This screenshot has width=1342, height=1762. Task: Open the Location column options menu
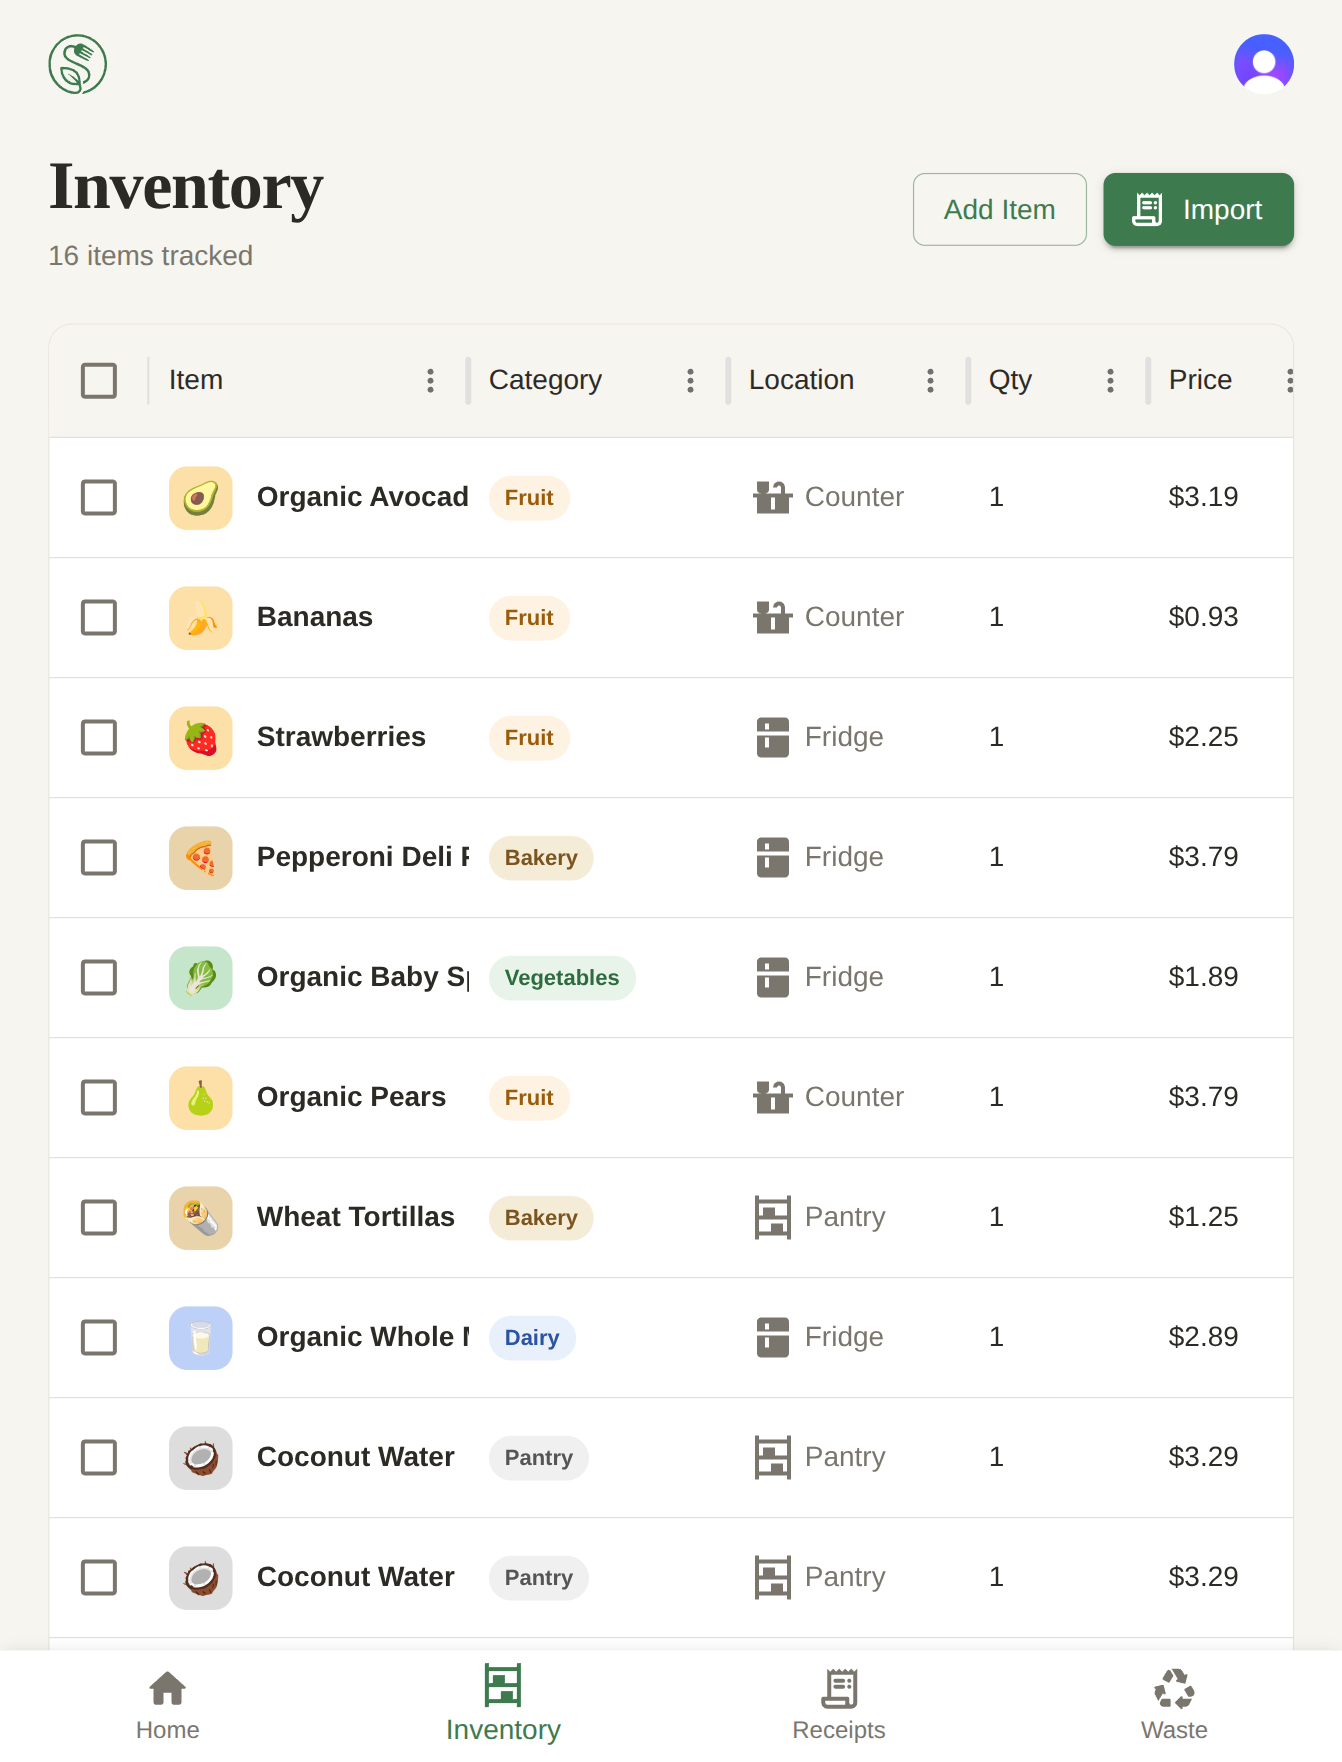(x=930, y=380)
